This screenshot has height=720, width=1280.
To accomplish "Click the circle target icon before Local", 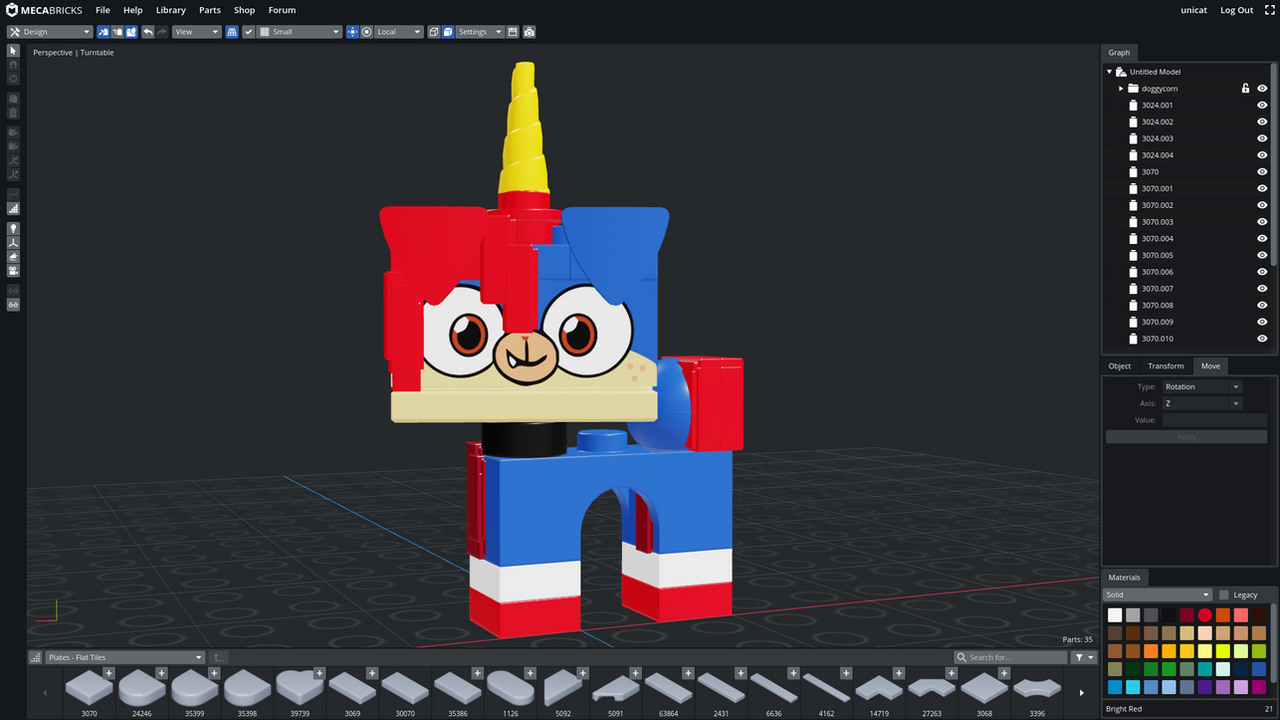I will [367, 32].
